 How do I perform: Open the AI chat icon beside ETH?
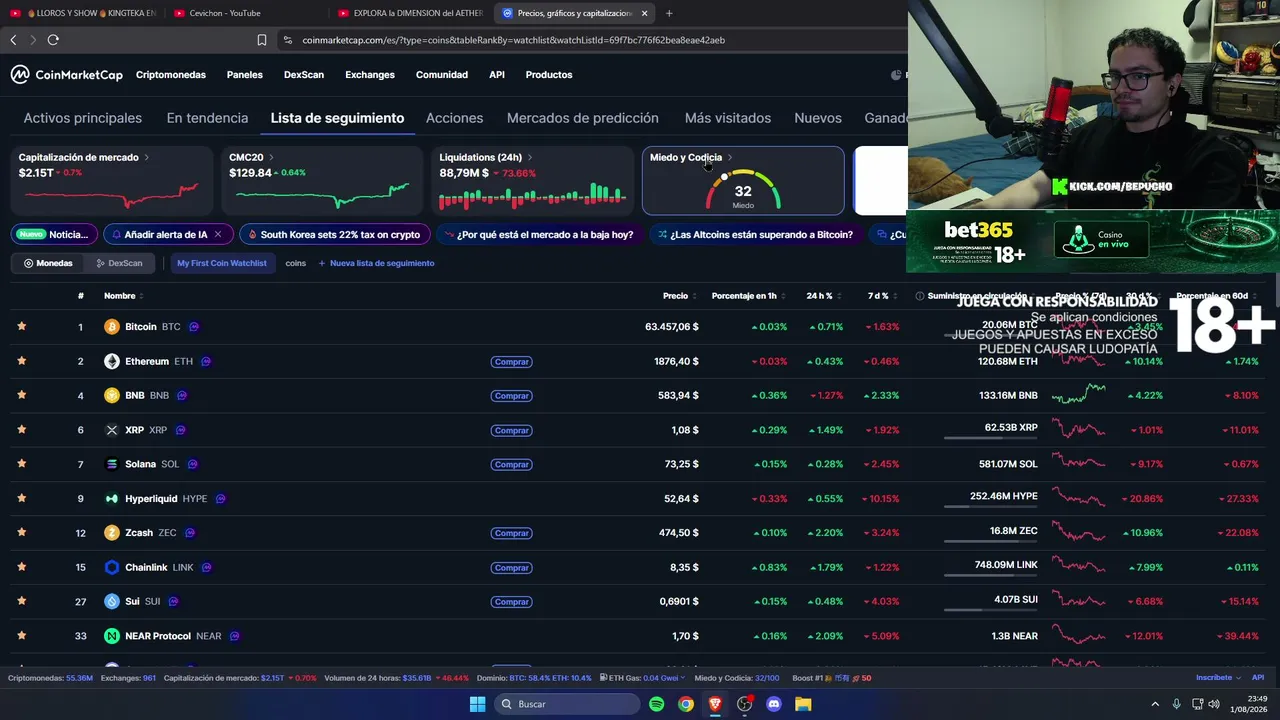[x=206, y=361]
